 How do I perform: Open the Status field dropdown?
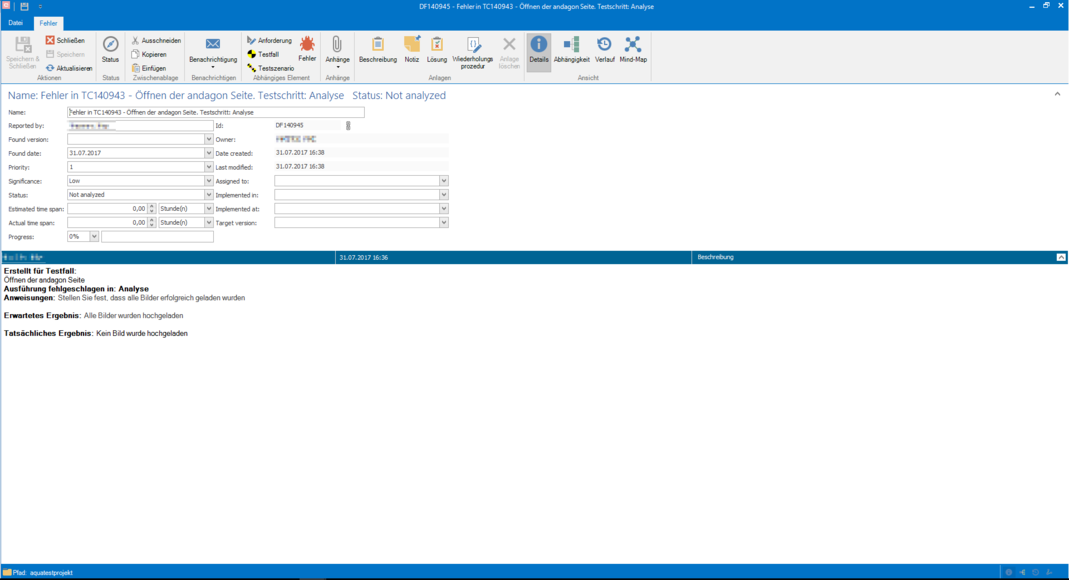tap(209, 195)
